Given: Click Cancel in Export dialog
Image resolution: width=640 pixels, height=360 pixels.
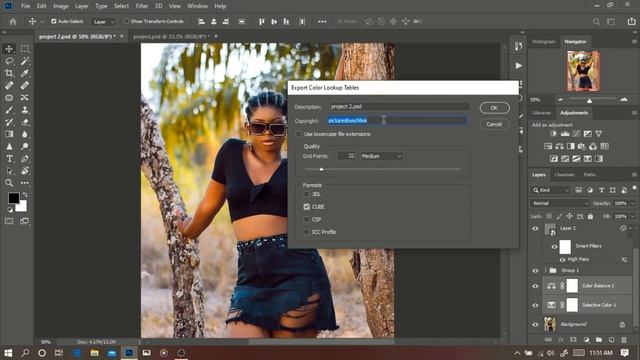Looking at the screenshot, I should pos(494,124).
